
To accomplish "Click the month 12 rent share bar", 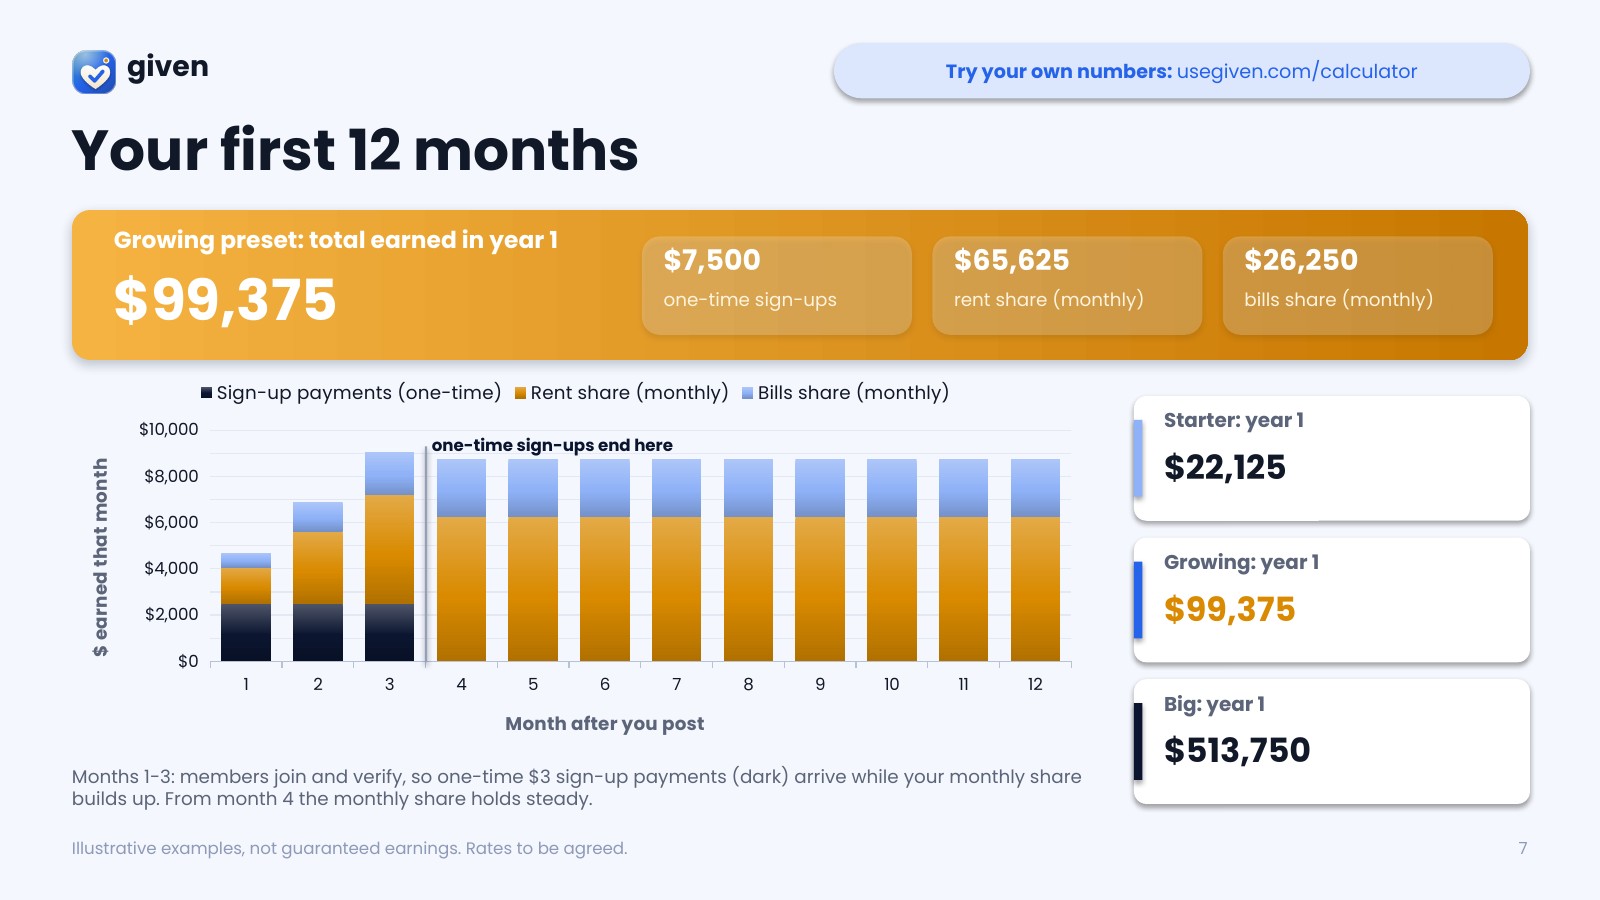I will click(x=1035, y=589).
